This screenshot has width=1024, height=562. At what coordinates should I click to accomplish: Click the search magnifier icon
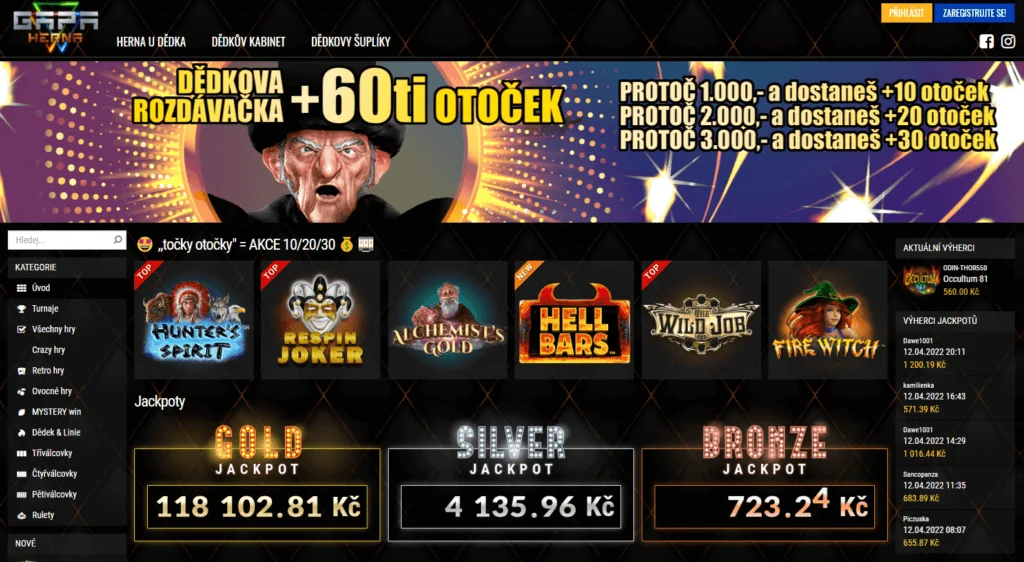(118, 240)
